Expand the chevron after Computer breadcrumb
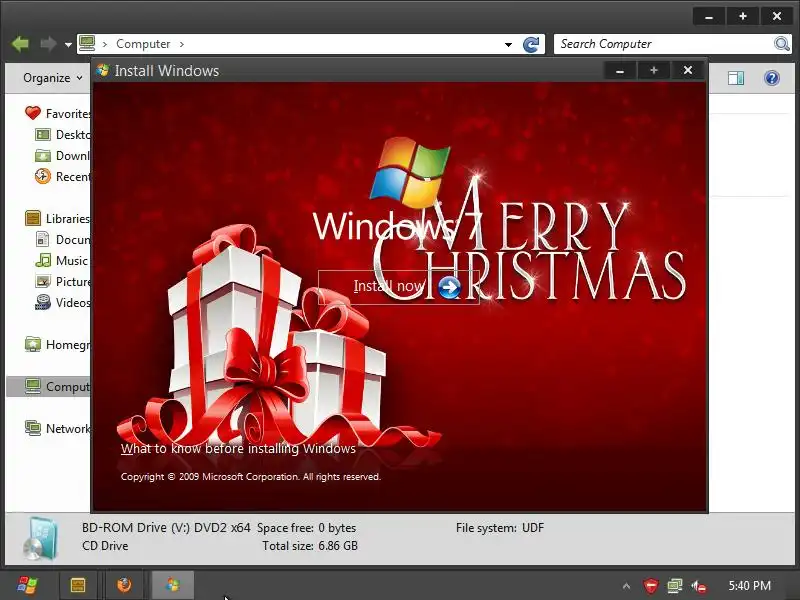 [182, 44]
